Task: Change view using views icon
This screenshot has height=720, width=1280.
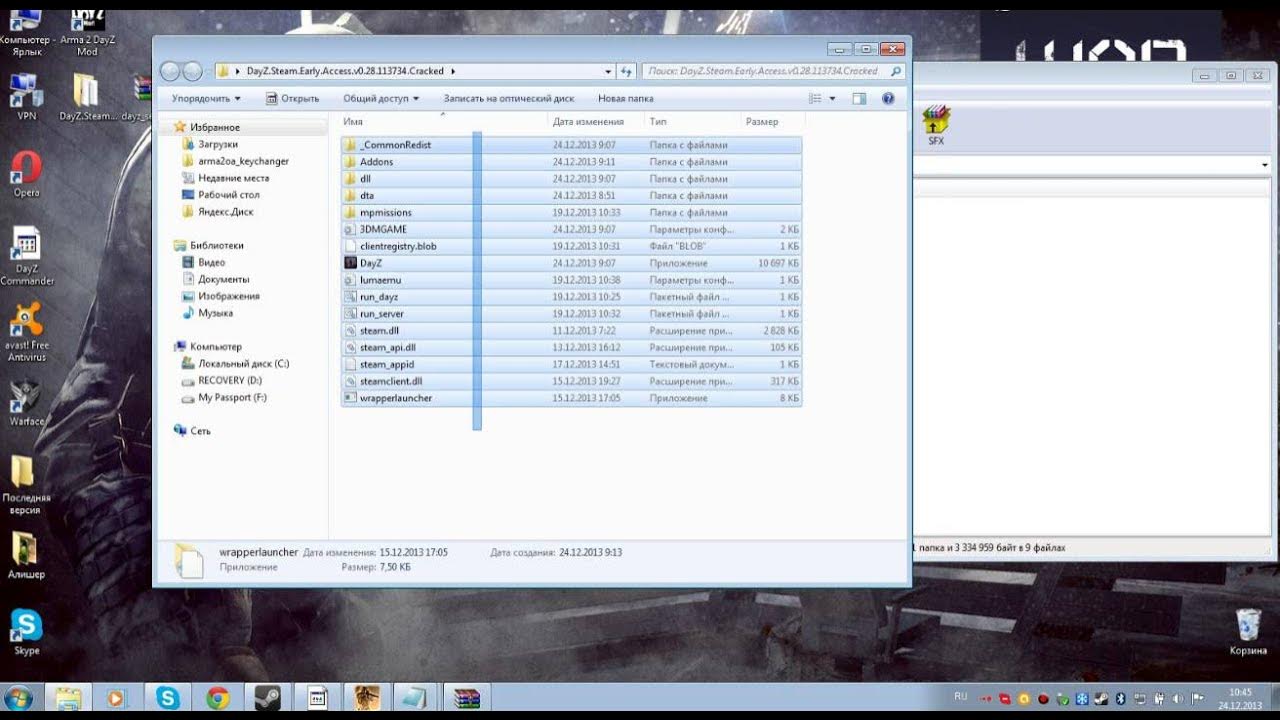Action: pyautogui.click(x=815, y=98)
